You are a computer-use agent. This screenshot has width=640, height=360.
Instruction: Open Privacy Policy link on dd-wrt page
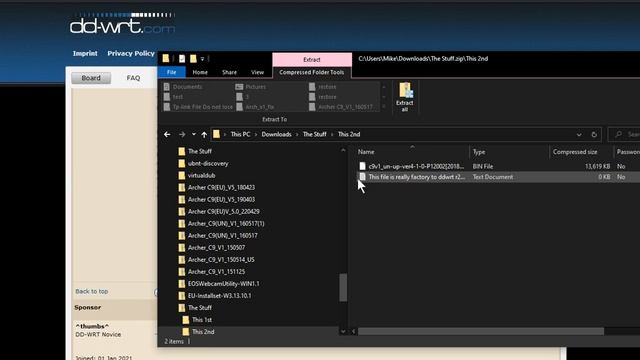click(131, 53)
